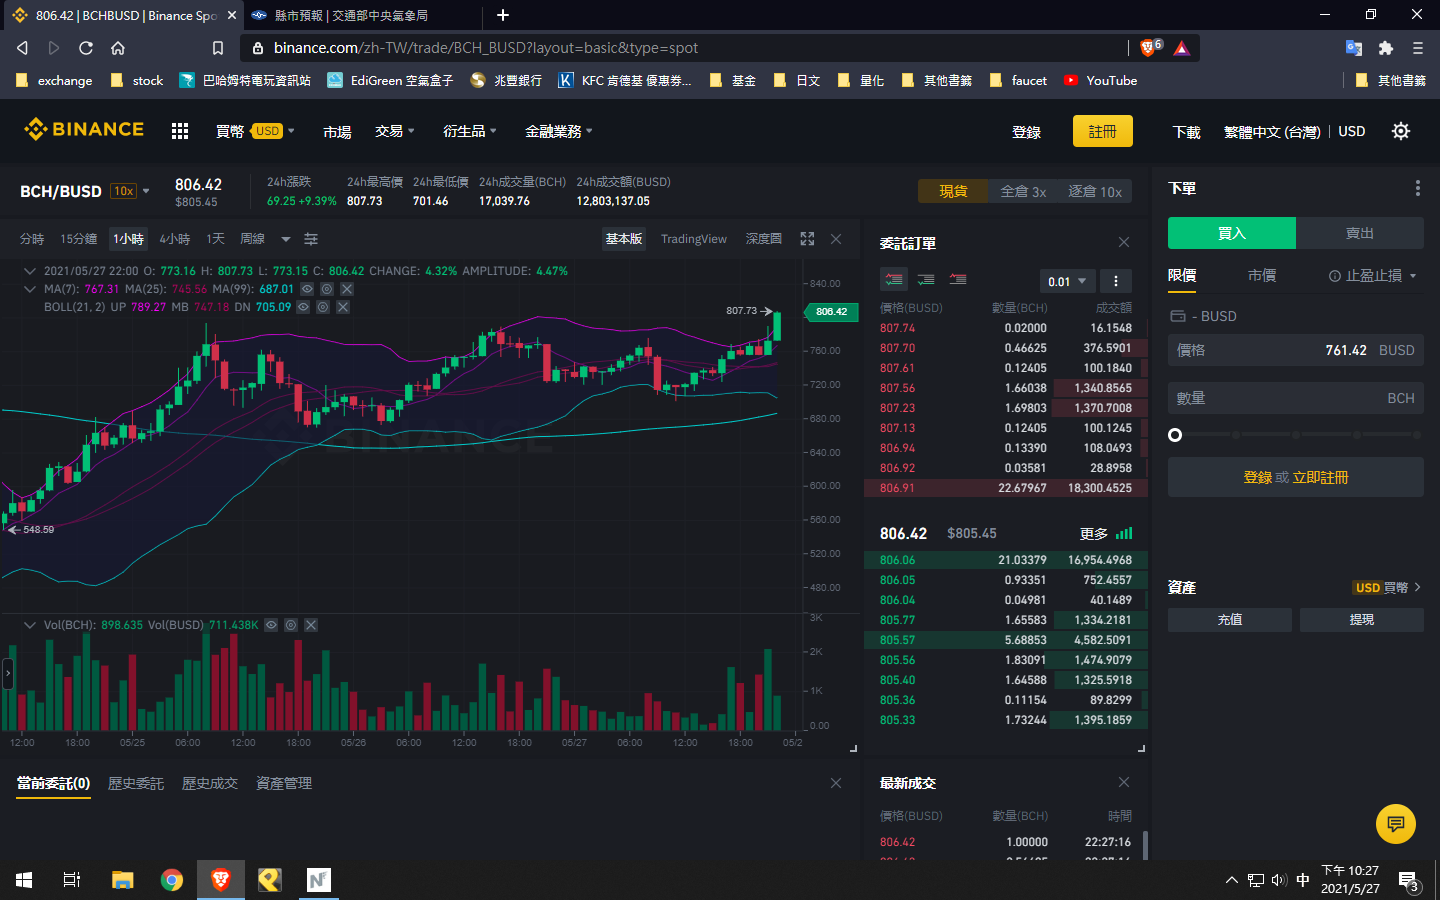Viewport: 1440px width, 900px height.
Task: Open MA indicator settings icon
Action: (x=327, y=289)
